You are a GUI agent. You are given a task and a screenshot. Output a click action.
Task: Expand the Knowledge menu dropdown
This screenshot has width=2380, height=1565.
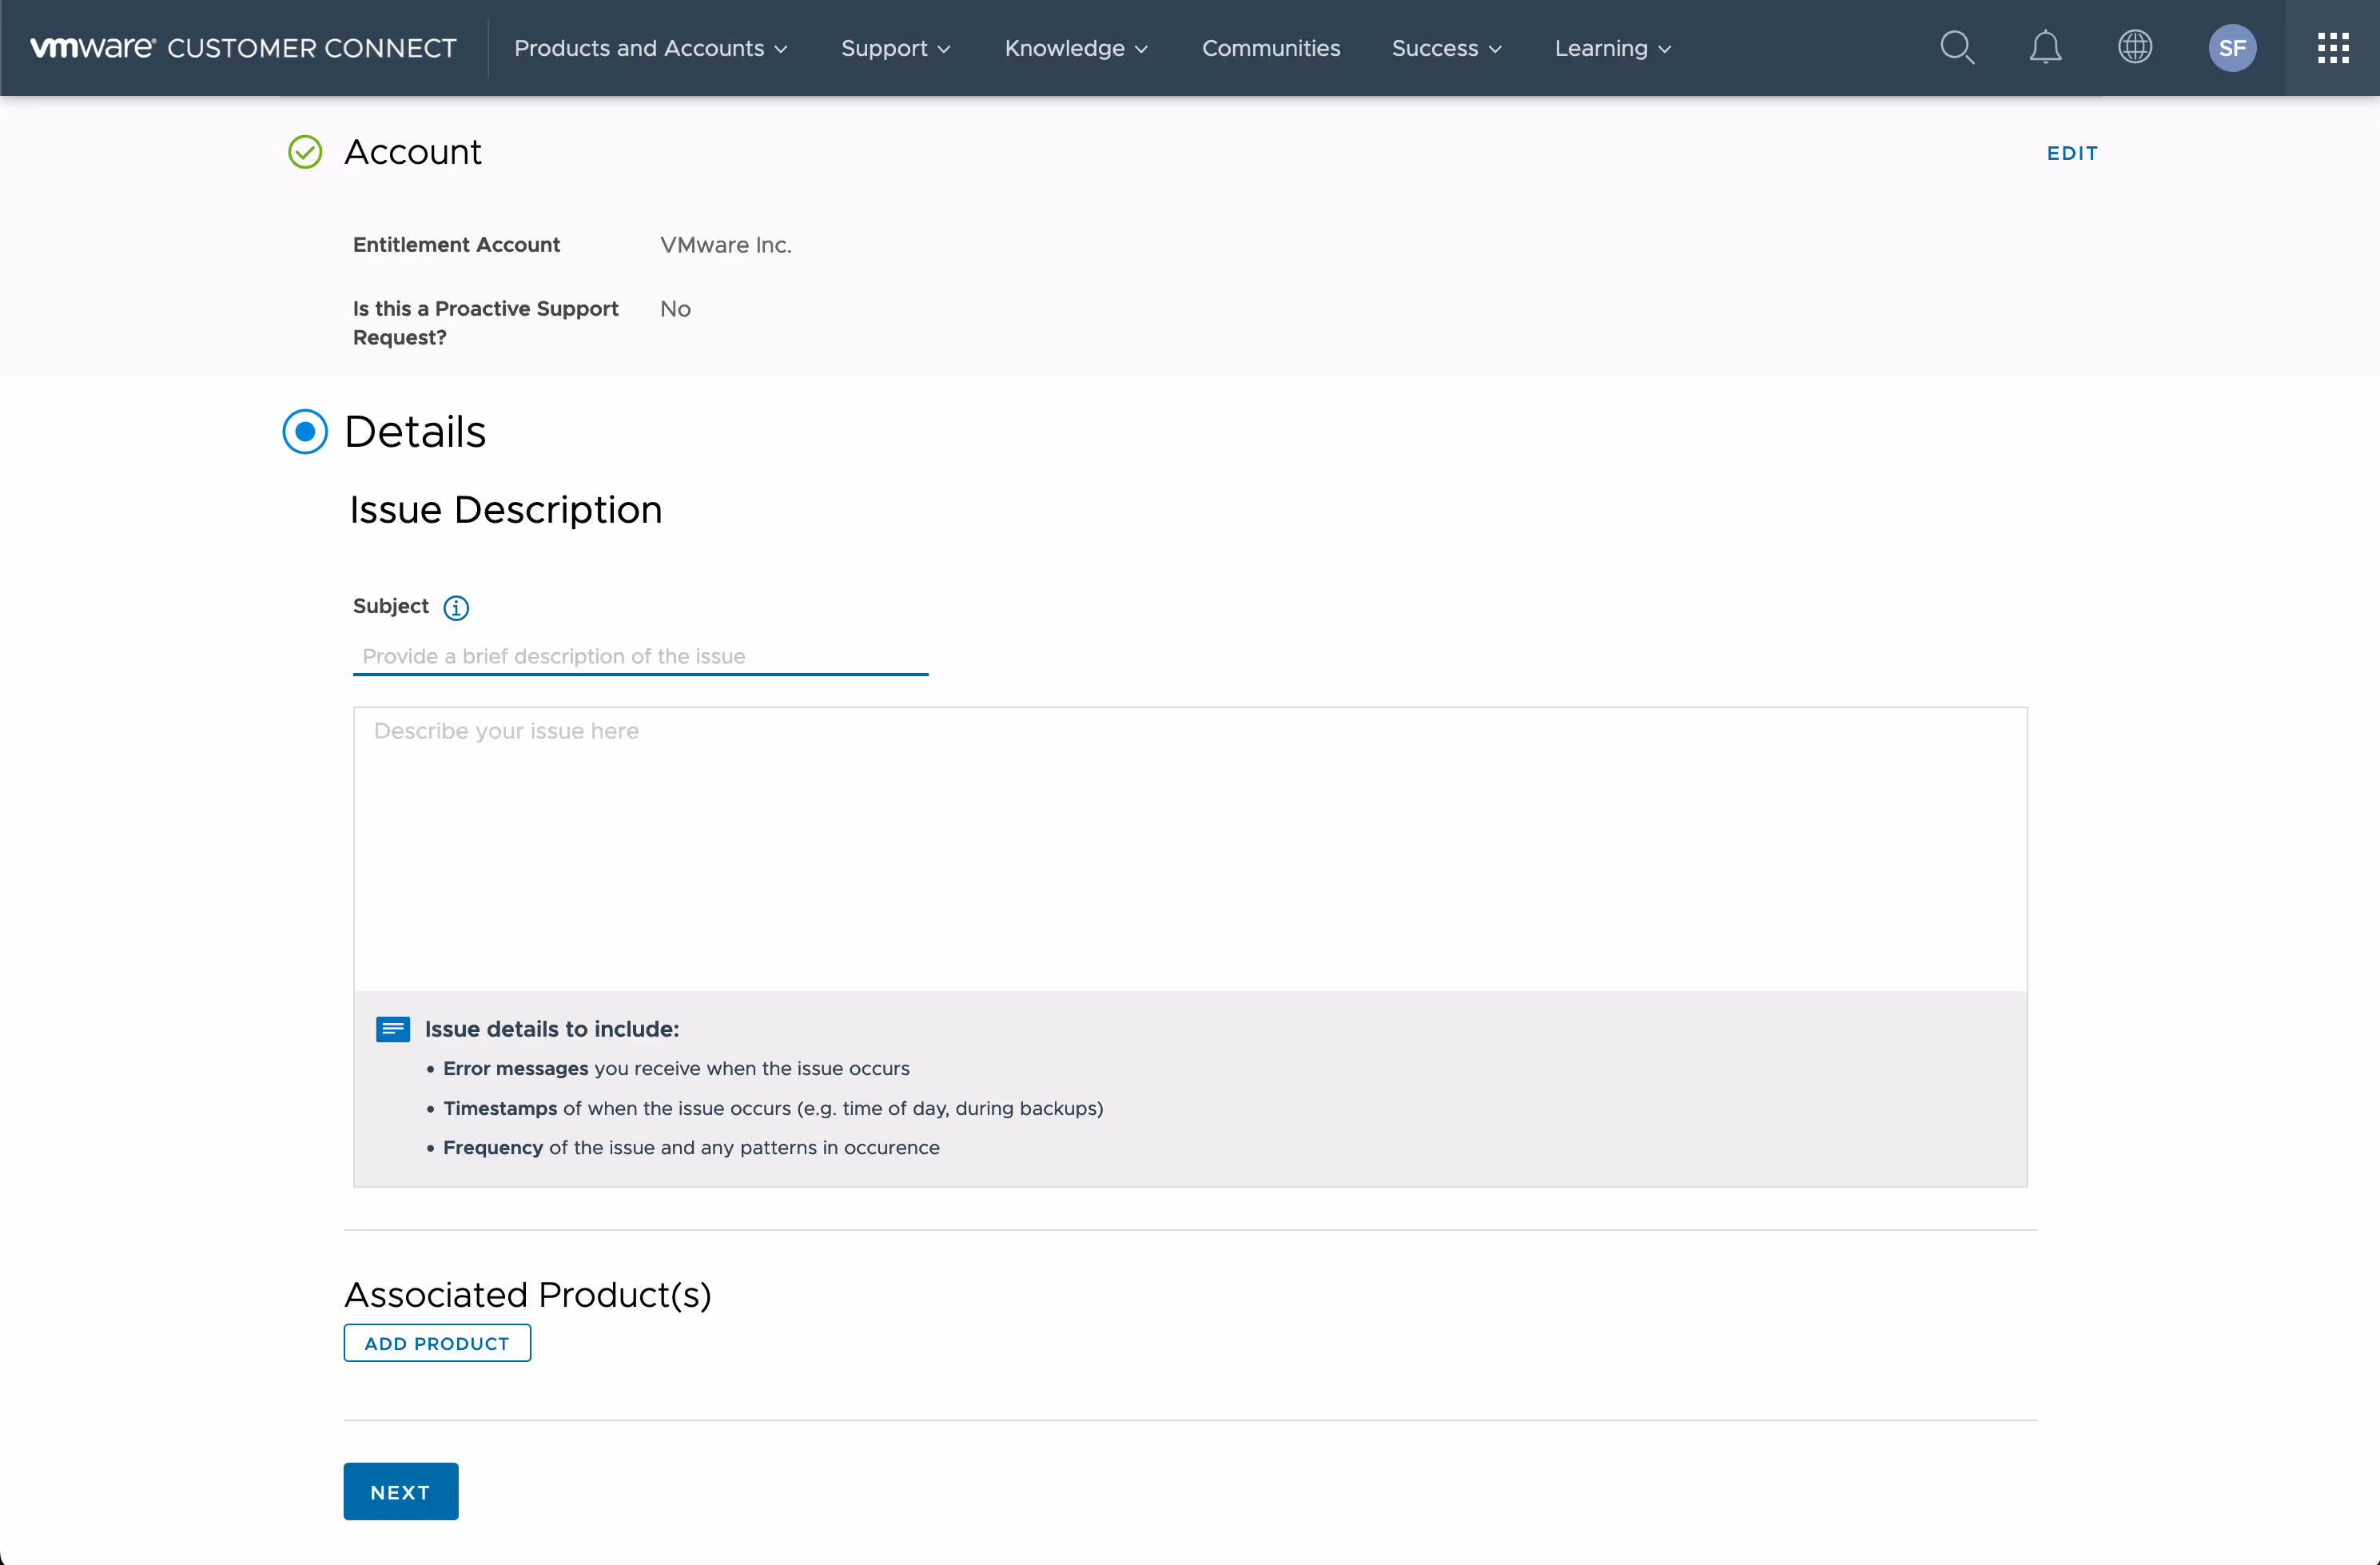1076,48
